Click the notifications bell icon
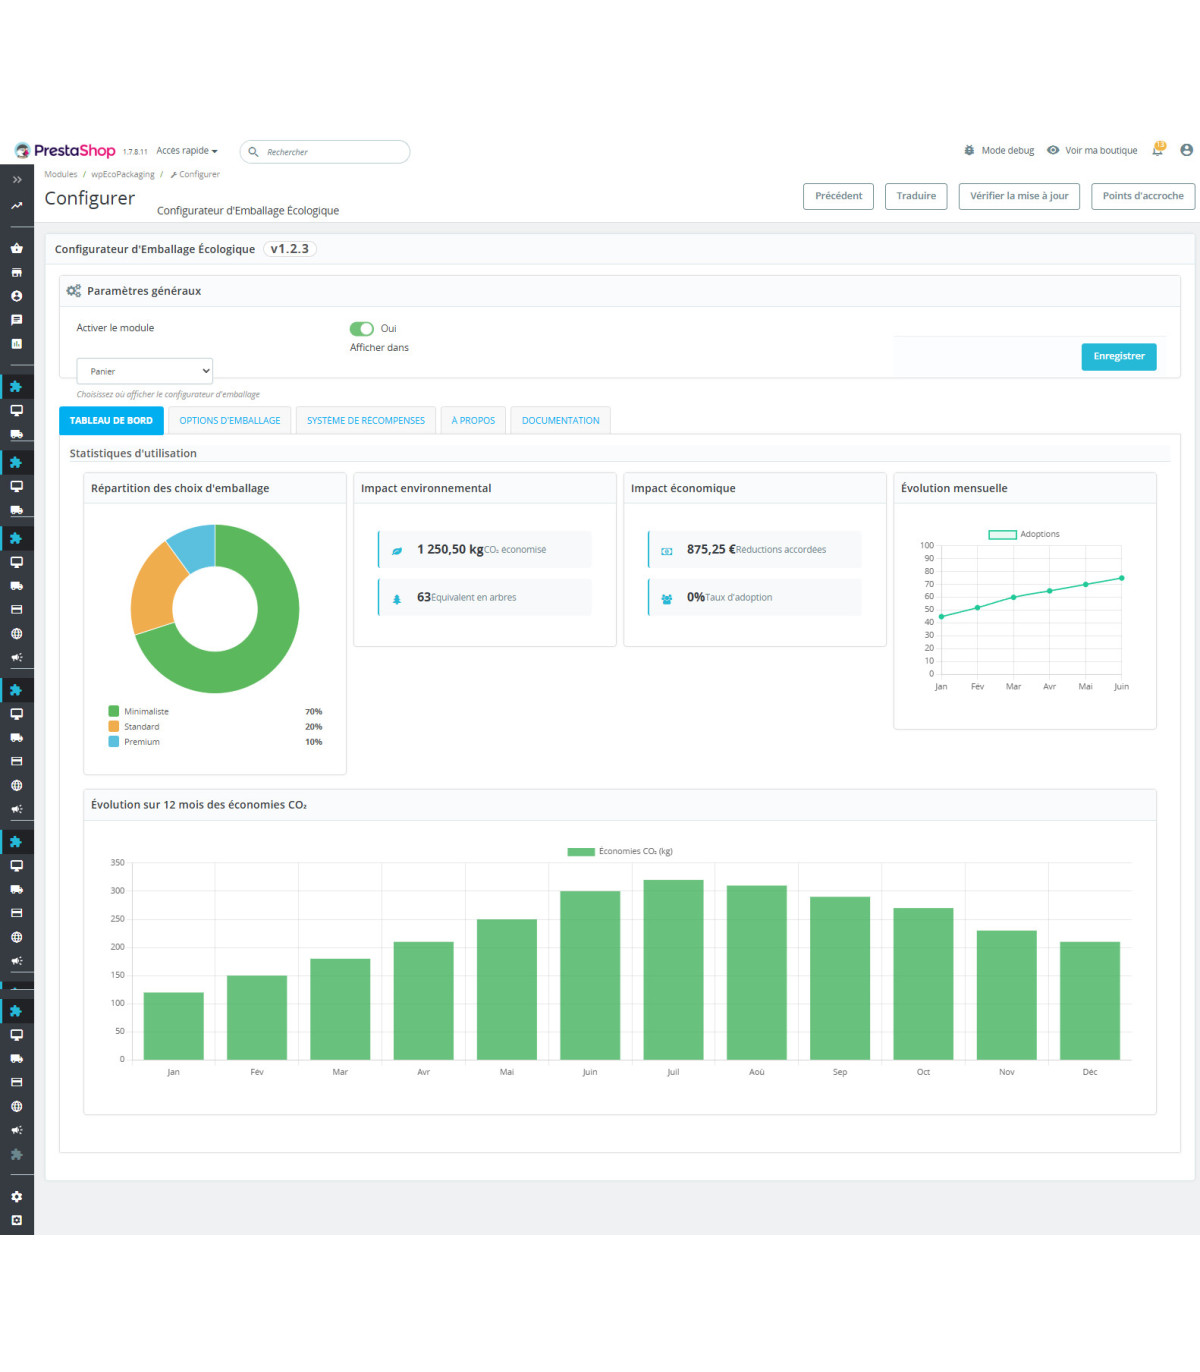Image resolution: width=1200 pixels, height=1372 pixels. click(1158, 150)
